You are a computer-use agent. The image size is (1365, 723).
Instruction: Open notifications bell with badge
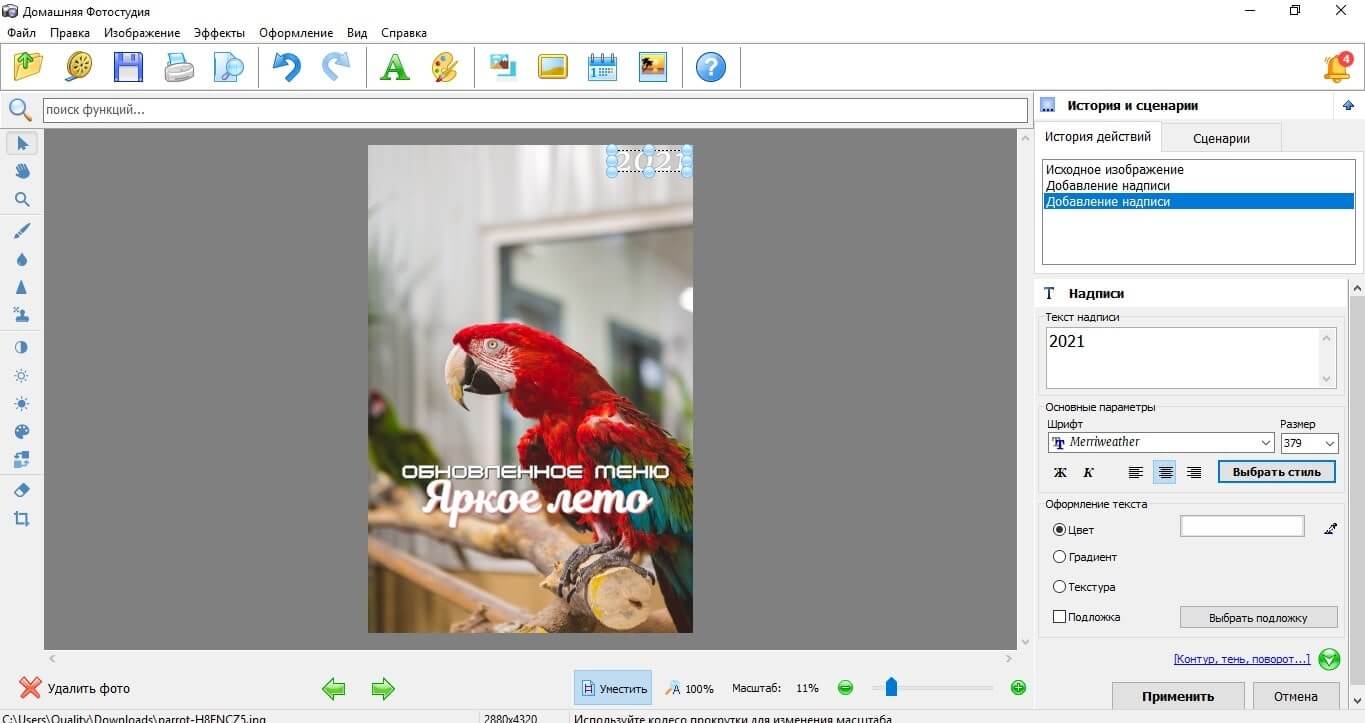(1337, 67)
